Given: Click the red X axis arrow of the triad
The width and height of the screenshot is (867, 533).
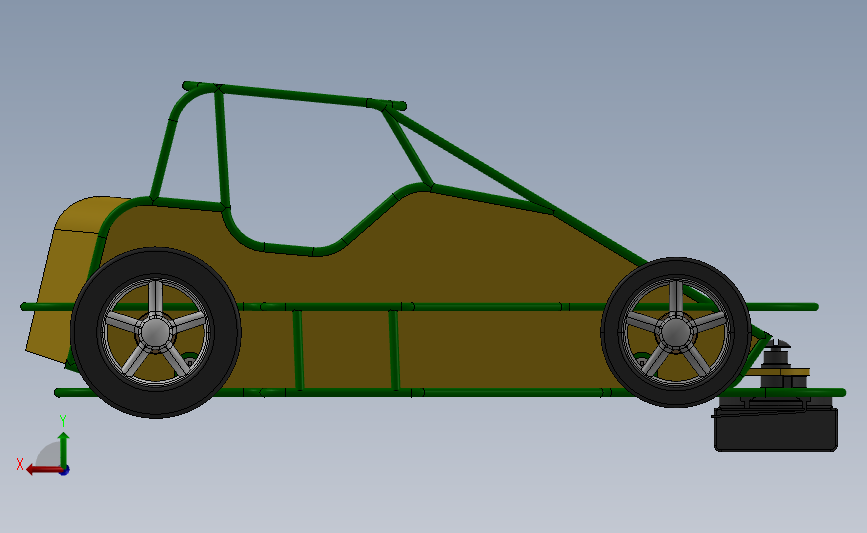Looking at the screenshot, I should point(43,470).
